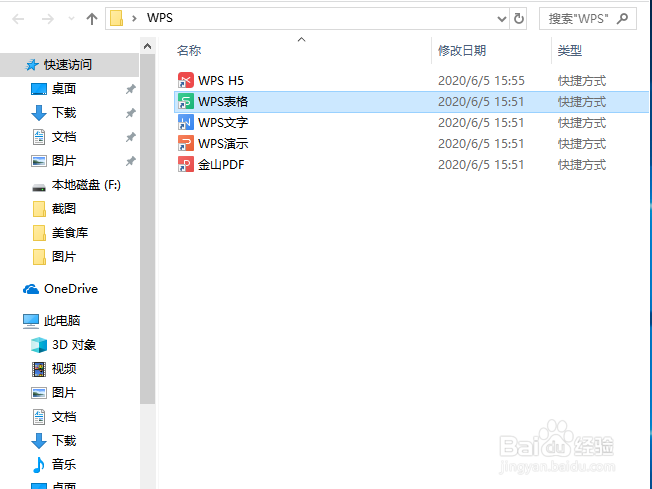This screenshot has width=652, height=489.
Task: Click the file name text 金山PDF
Action: 221,165
